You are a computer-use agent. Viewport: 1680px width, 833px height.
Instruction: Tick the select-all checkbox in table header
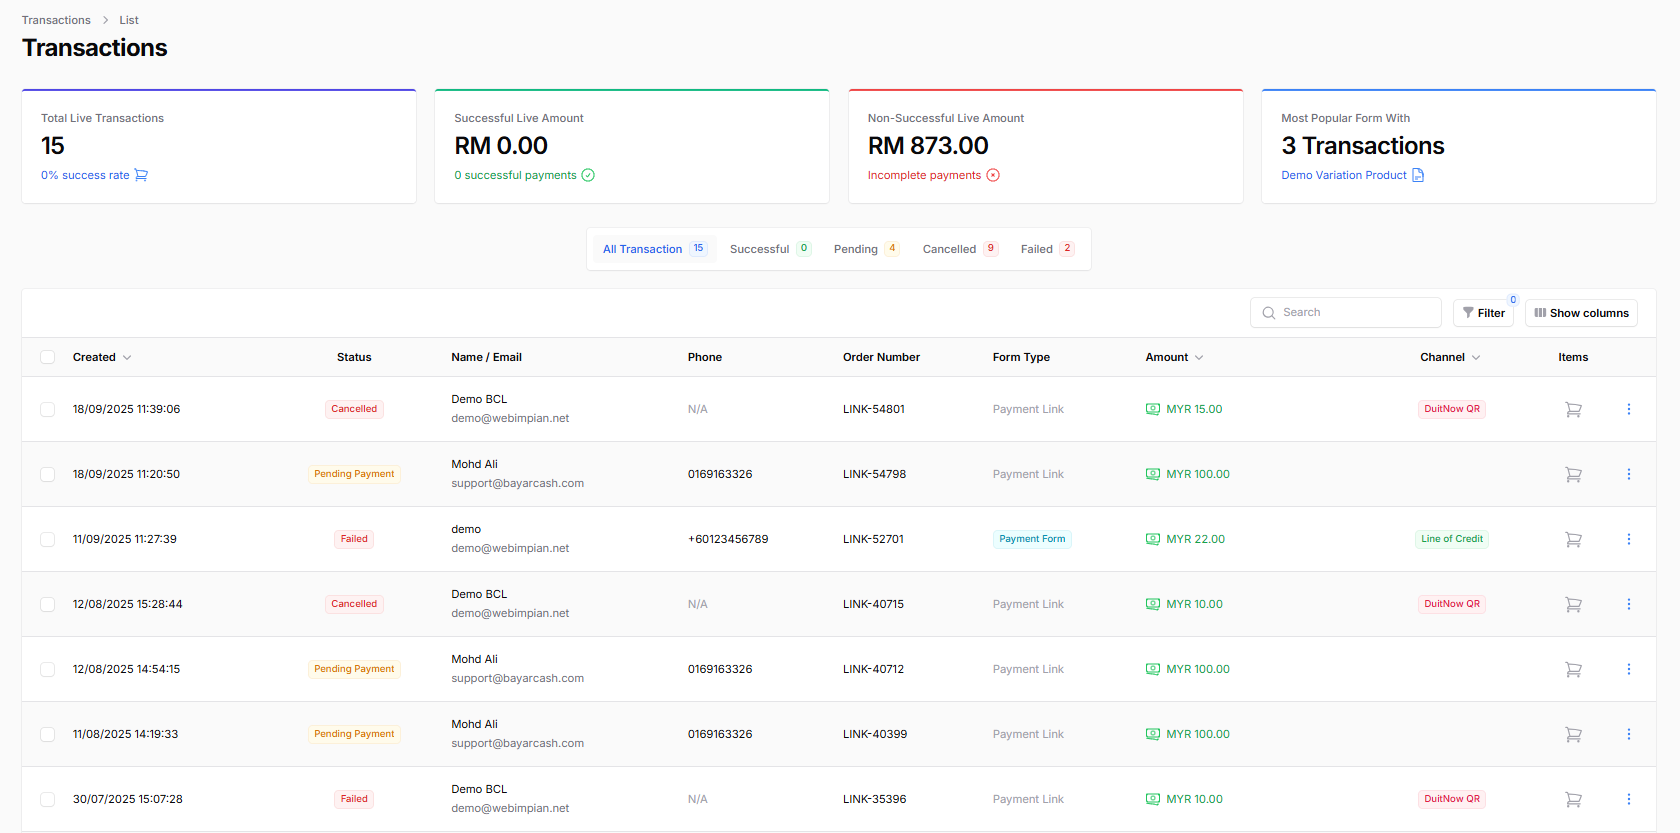[x=47, y=357]
